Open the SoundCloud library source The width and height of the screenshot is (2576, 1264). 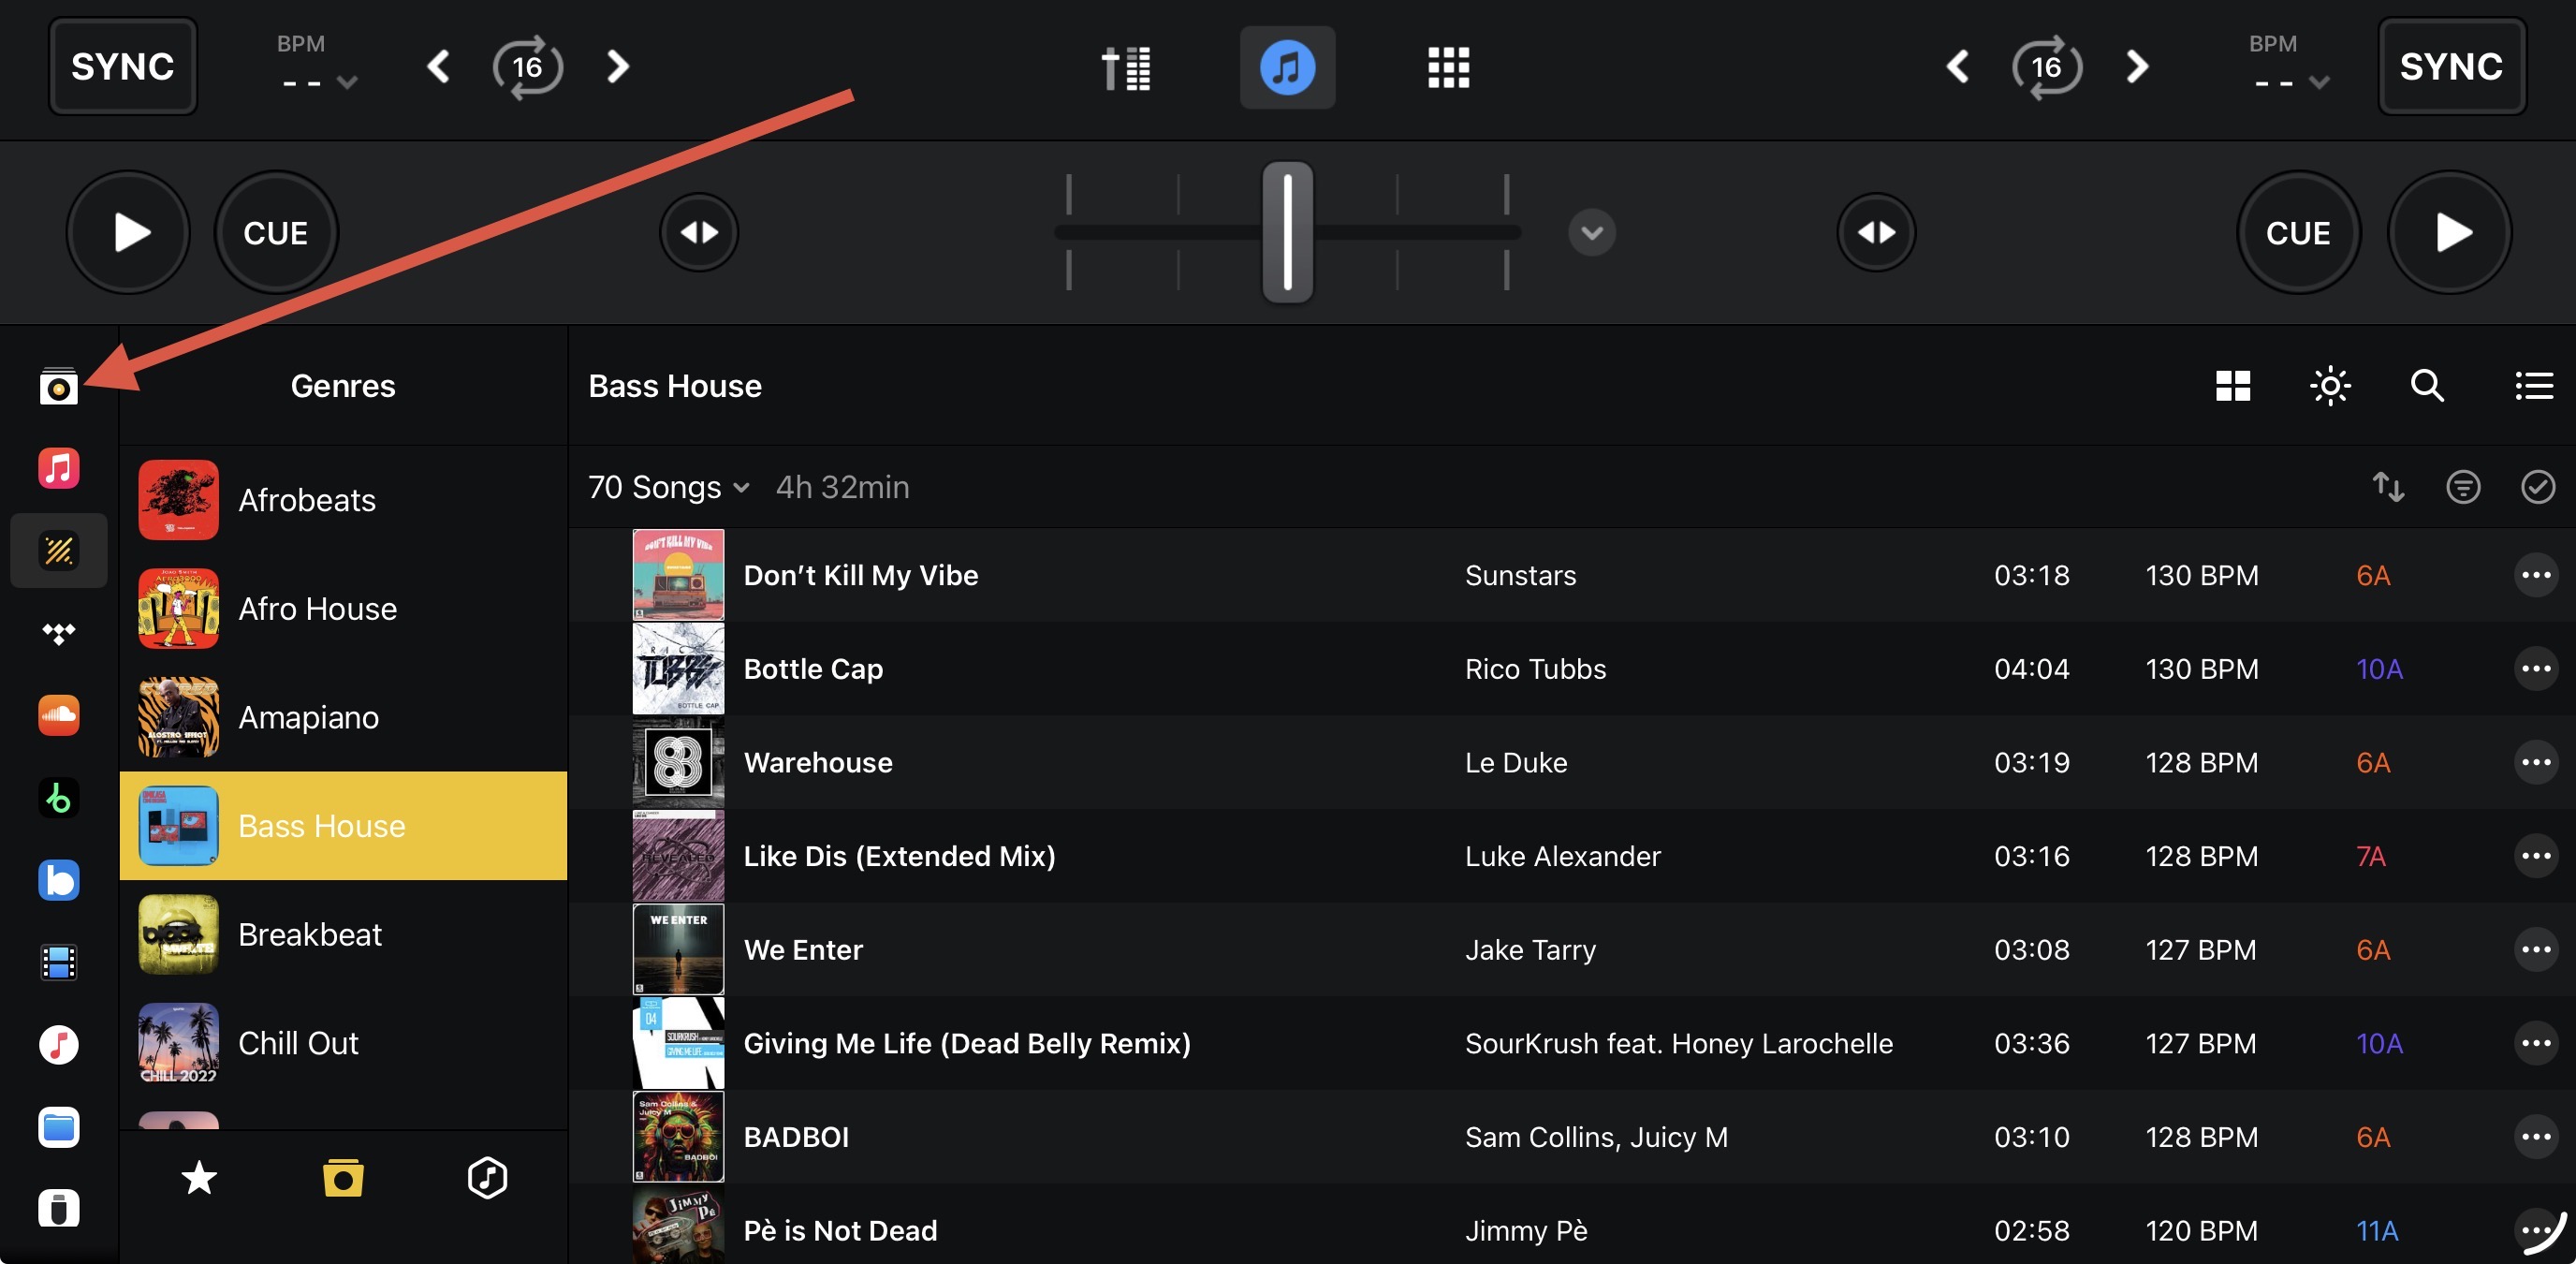point(58,715)
